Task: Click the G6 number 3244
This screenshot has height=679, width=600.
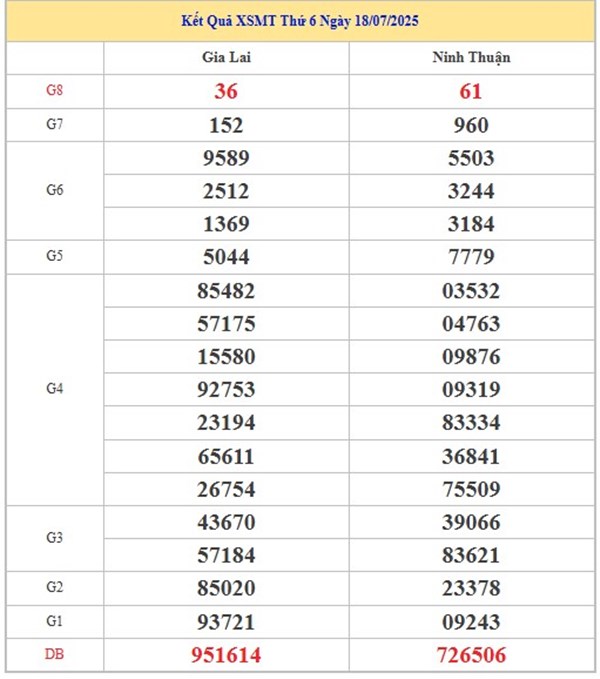Action: [471, 191]
